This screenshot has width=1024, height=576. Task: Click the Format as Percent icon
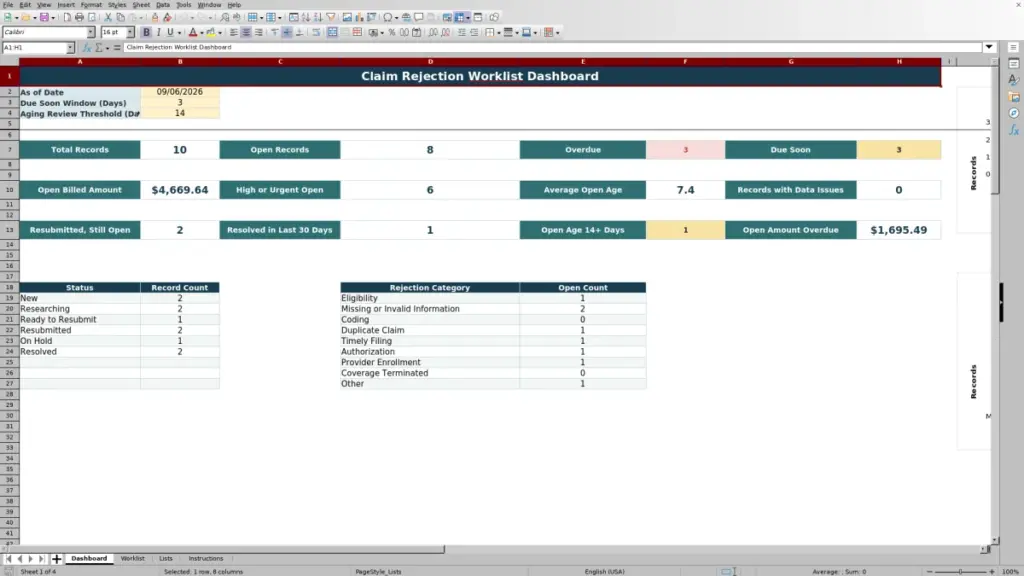[x=392, y=33]
